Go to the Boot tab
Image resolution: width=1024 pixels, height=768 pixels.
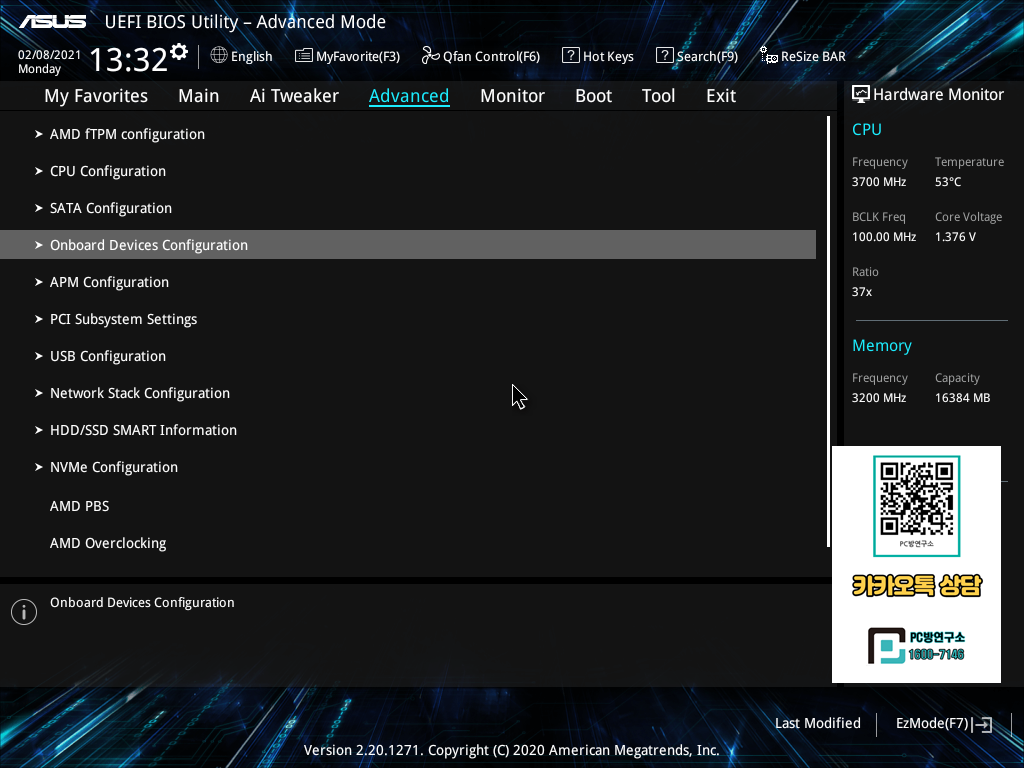tap(593, 96)
